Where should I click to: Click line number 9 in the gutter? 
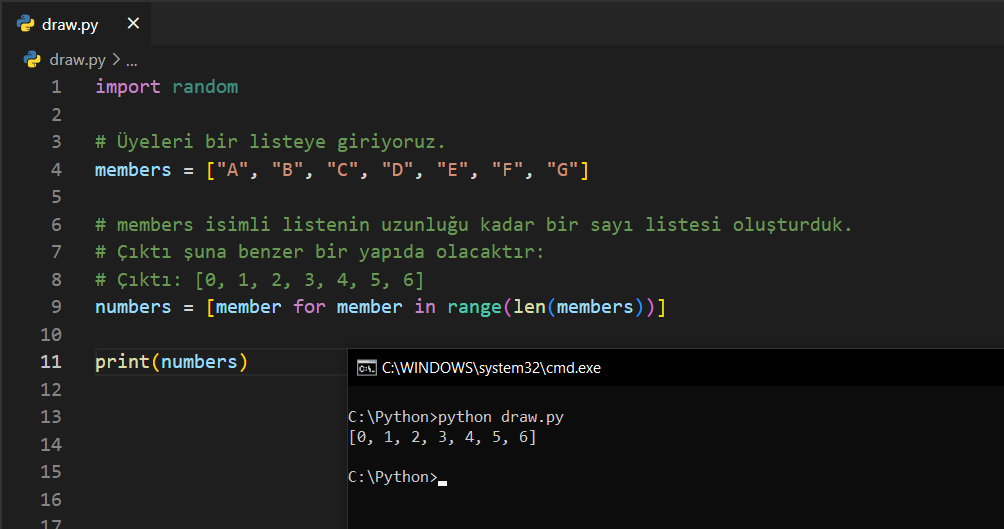point(56,307)
